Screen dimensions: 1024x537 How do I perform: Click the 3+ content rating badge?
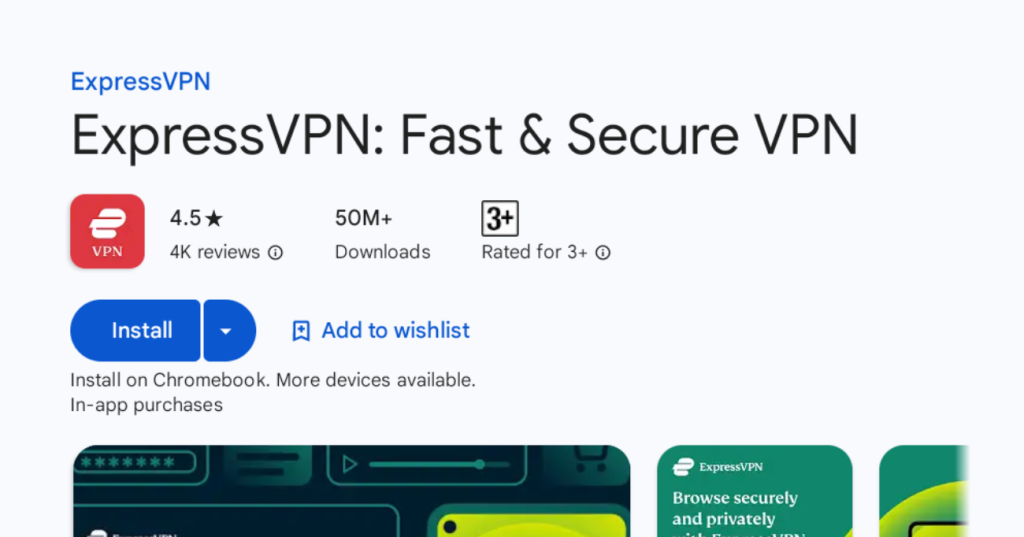tap(500, 218)
